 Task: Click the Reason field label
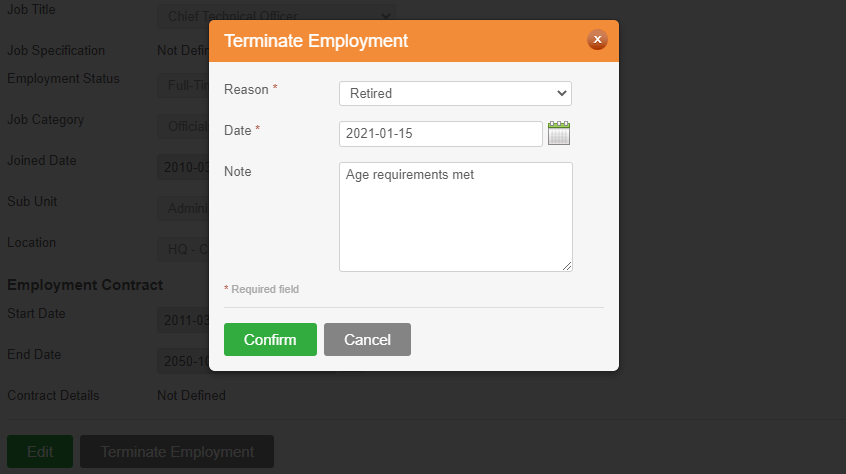click(x=246, y=90)
